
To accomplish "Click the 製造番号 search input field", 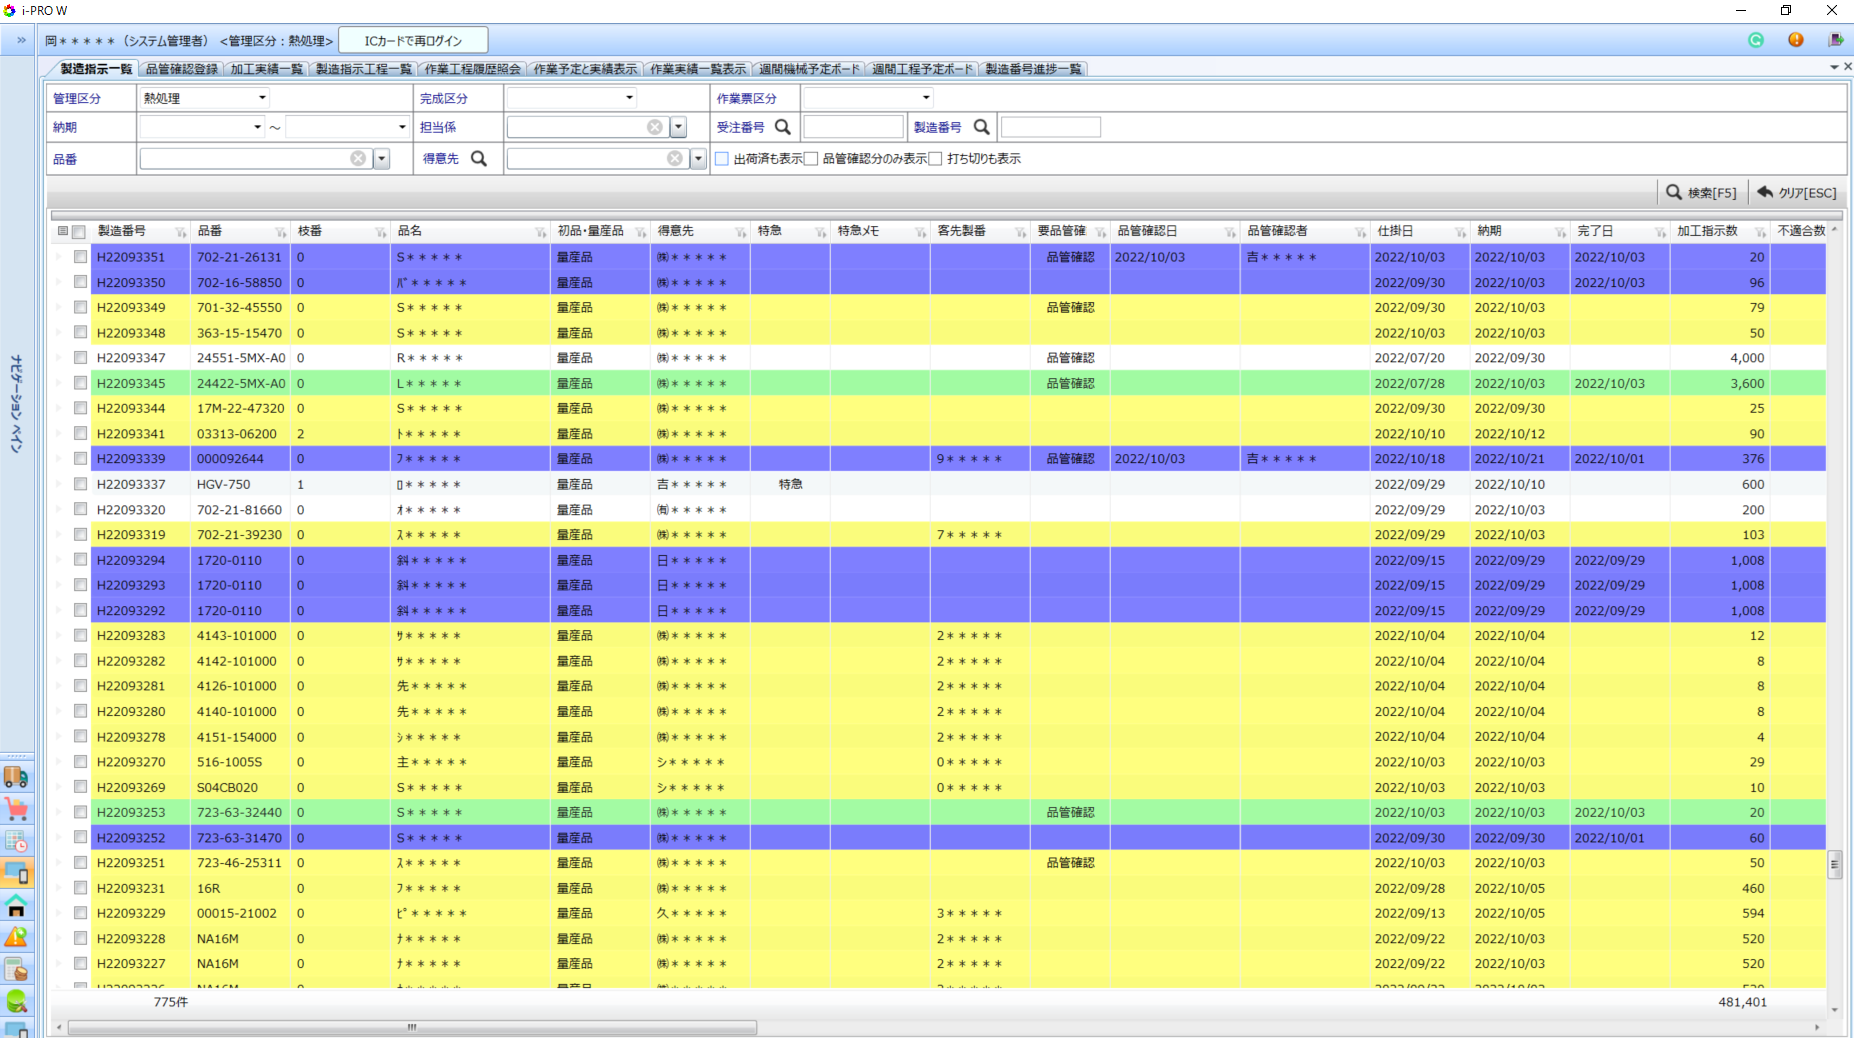I will pyautogui.click(x=1050, y=127).
